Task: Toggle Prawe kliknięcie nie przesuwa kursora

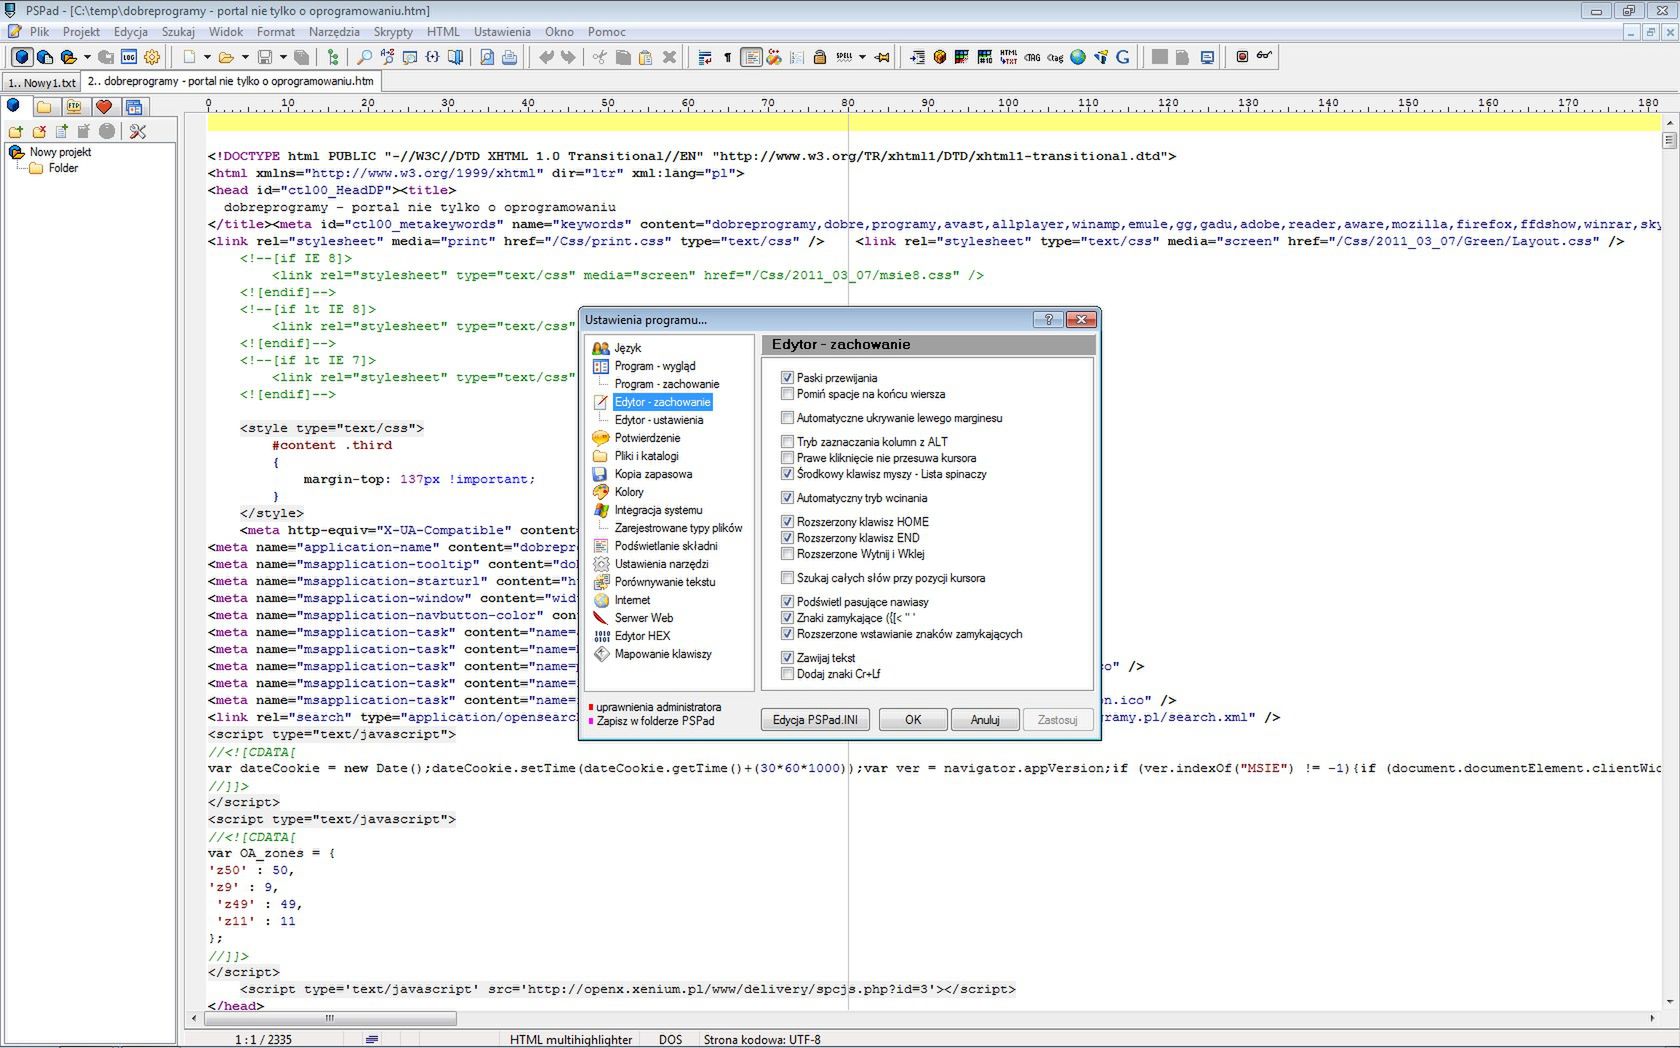Action: pos(787,458)
